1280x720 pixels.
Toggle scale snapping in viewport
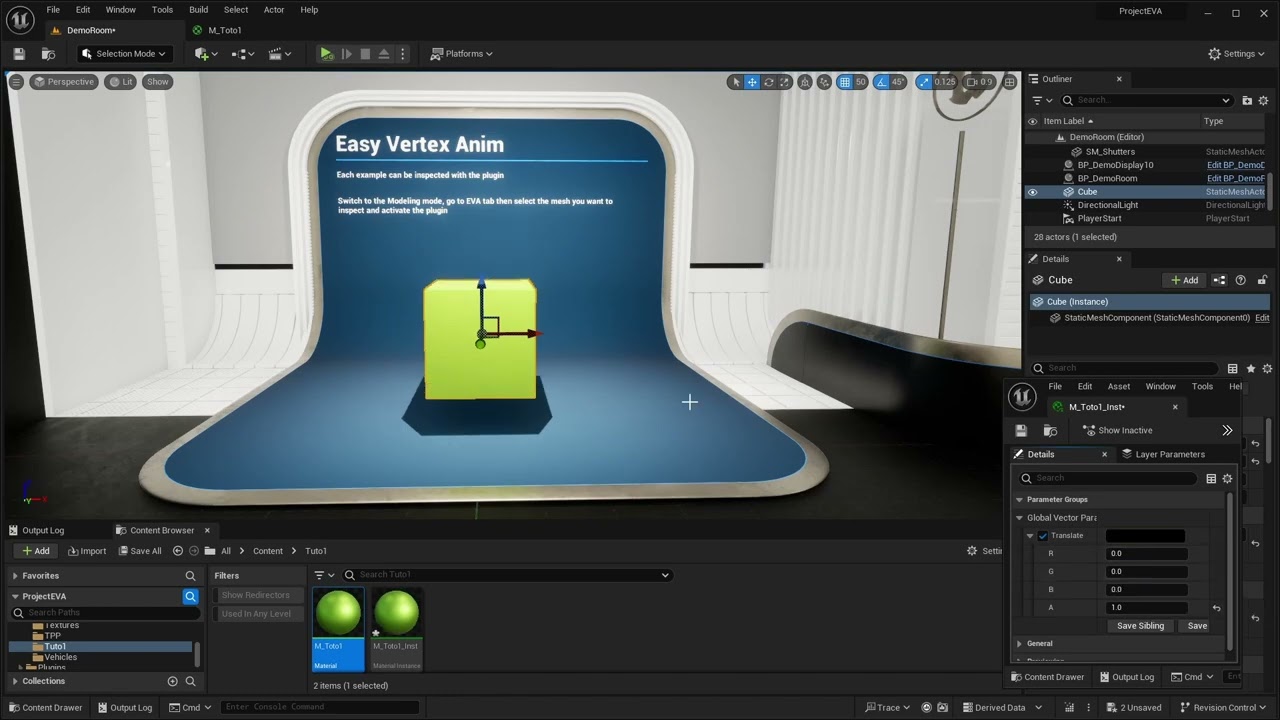click(924, 82)
